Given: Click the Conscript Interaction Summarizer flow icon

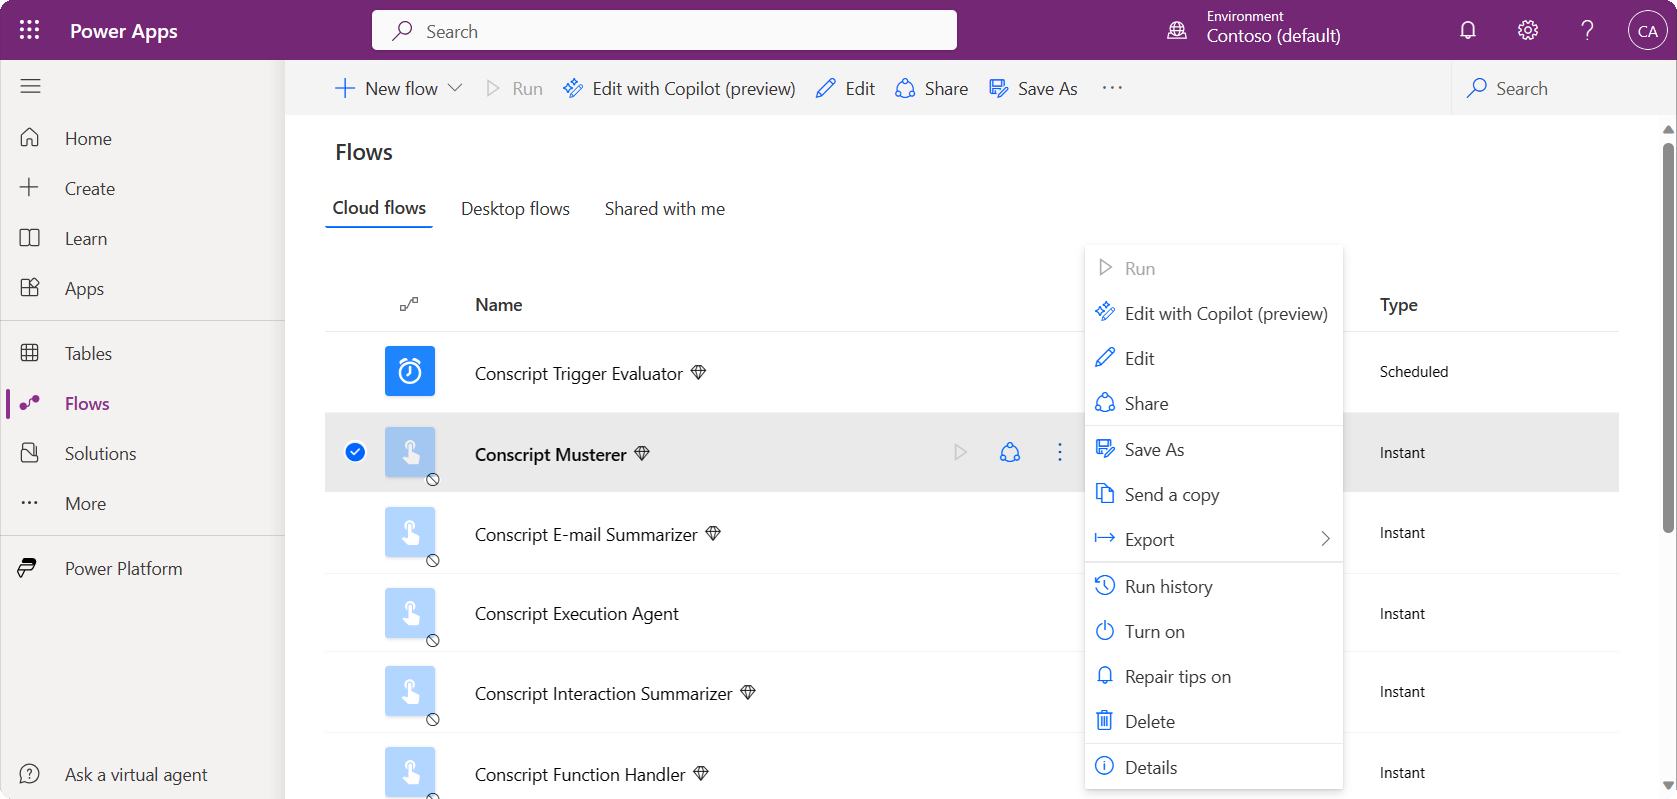Looking at the screenshot, I should 410,691.
